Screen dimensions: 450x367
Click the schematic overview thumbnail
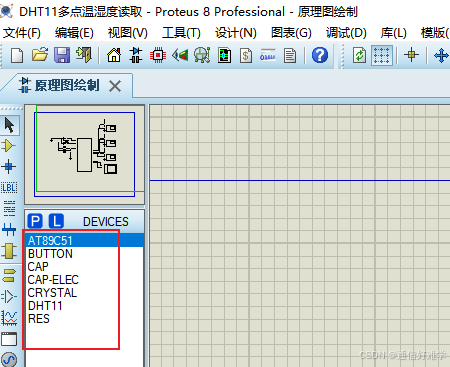[85, 154]
